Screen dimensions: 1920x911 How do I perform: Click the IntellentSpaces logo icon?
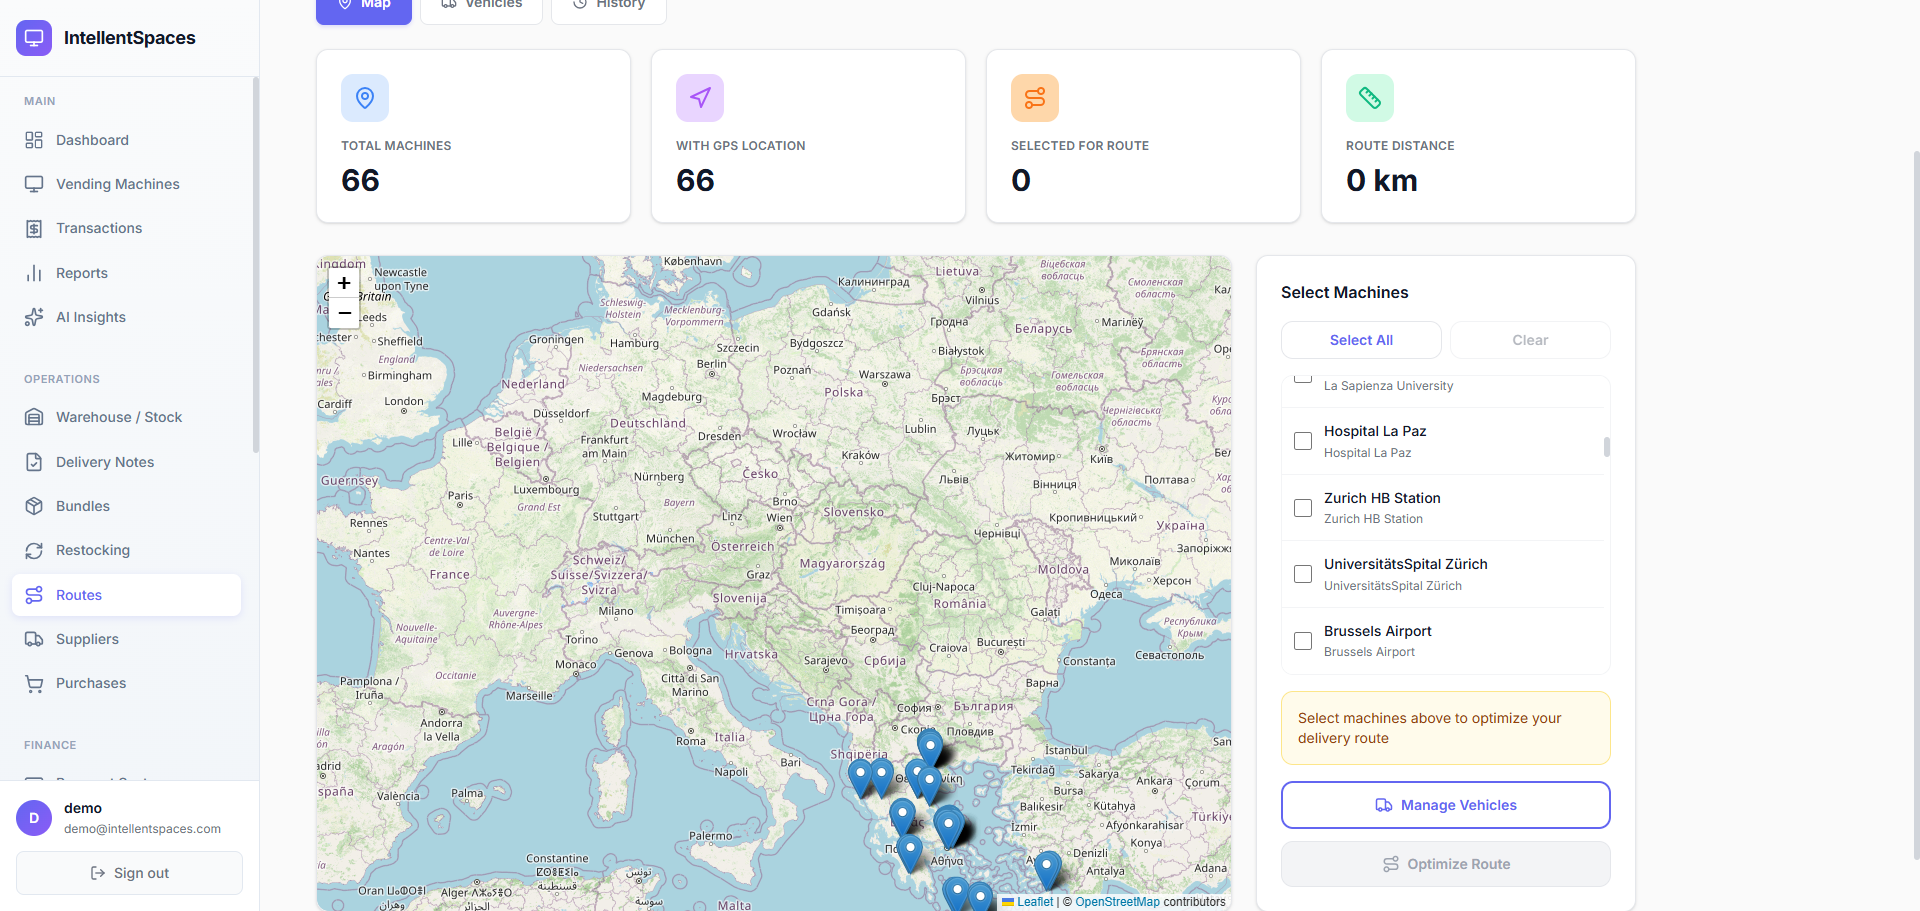point(34,38)
